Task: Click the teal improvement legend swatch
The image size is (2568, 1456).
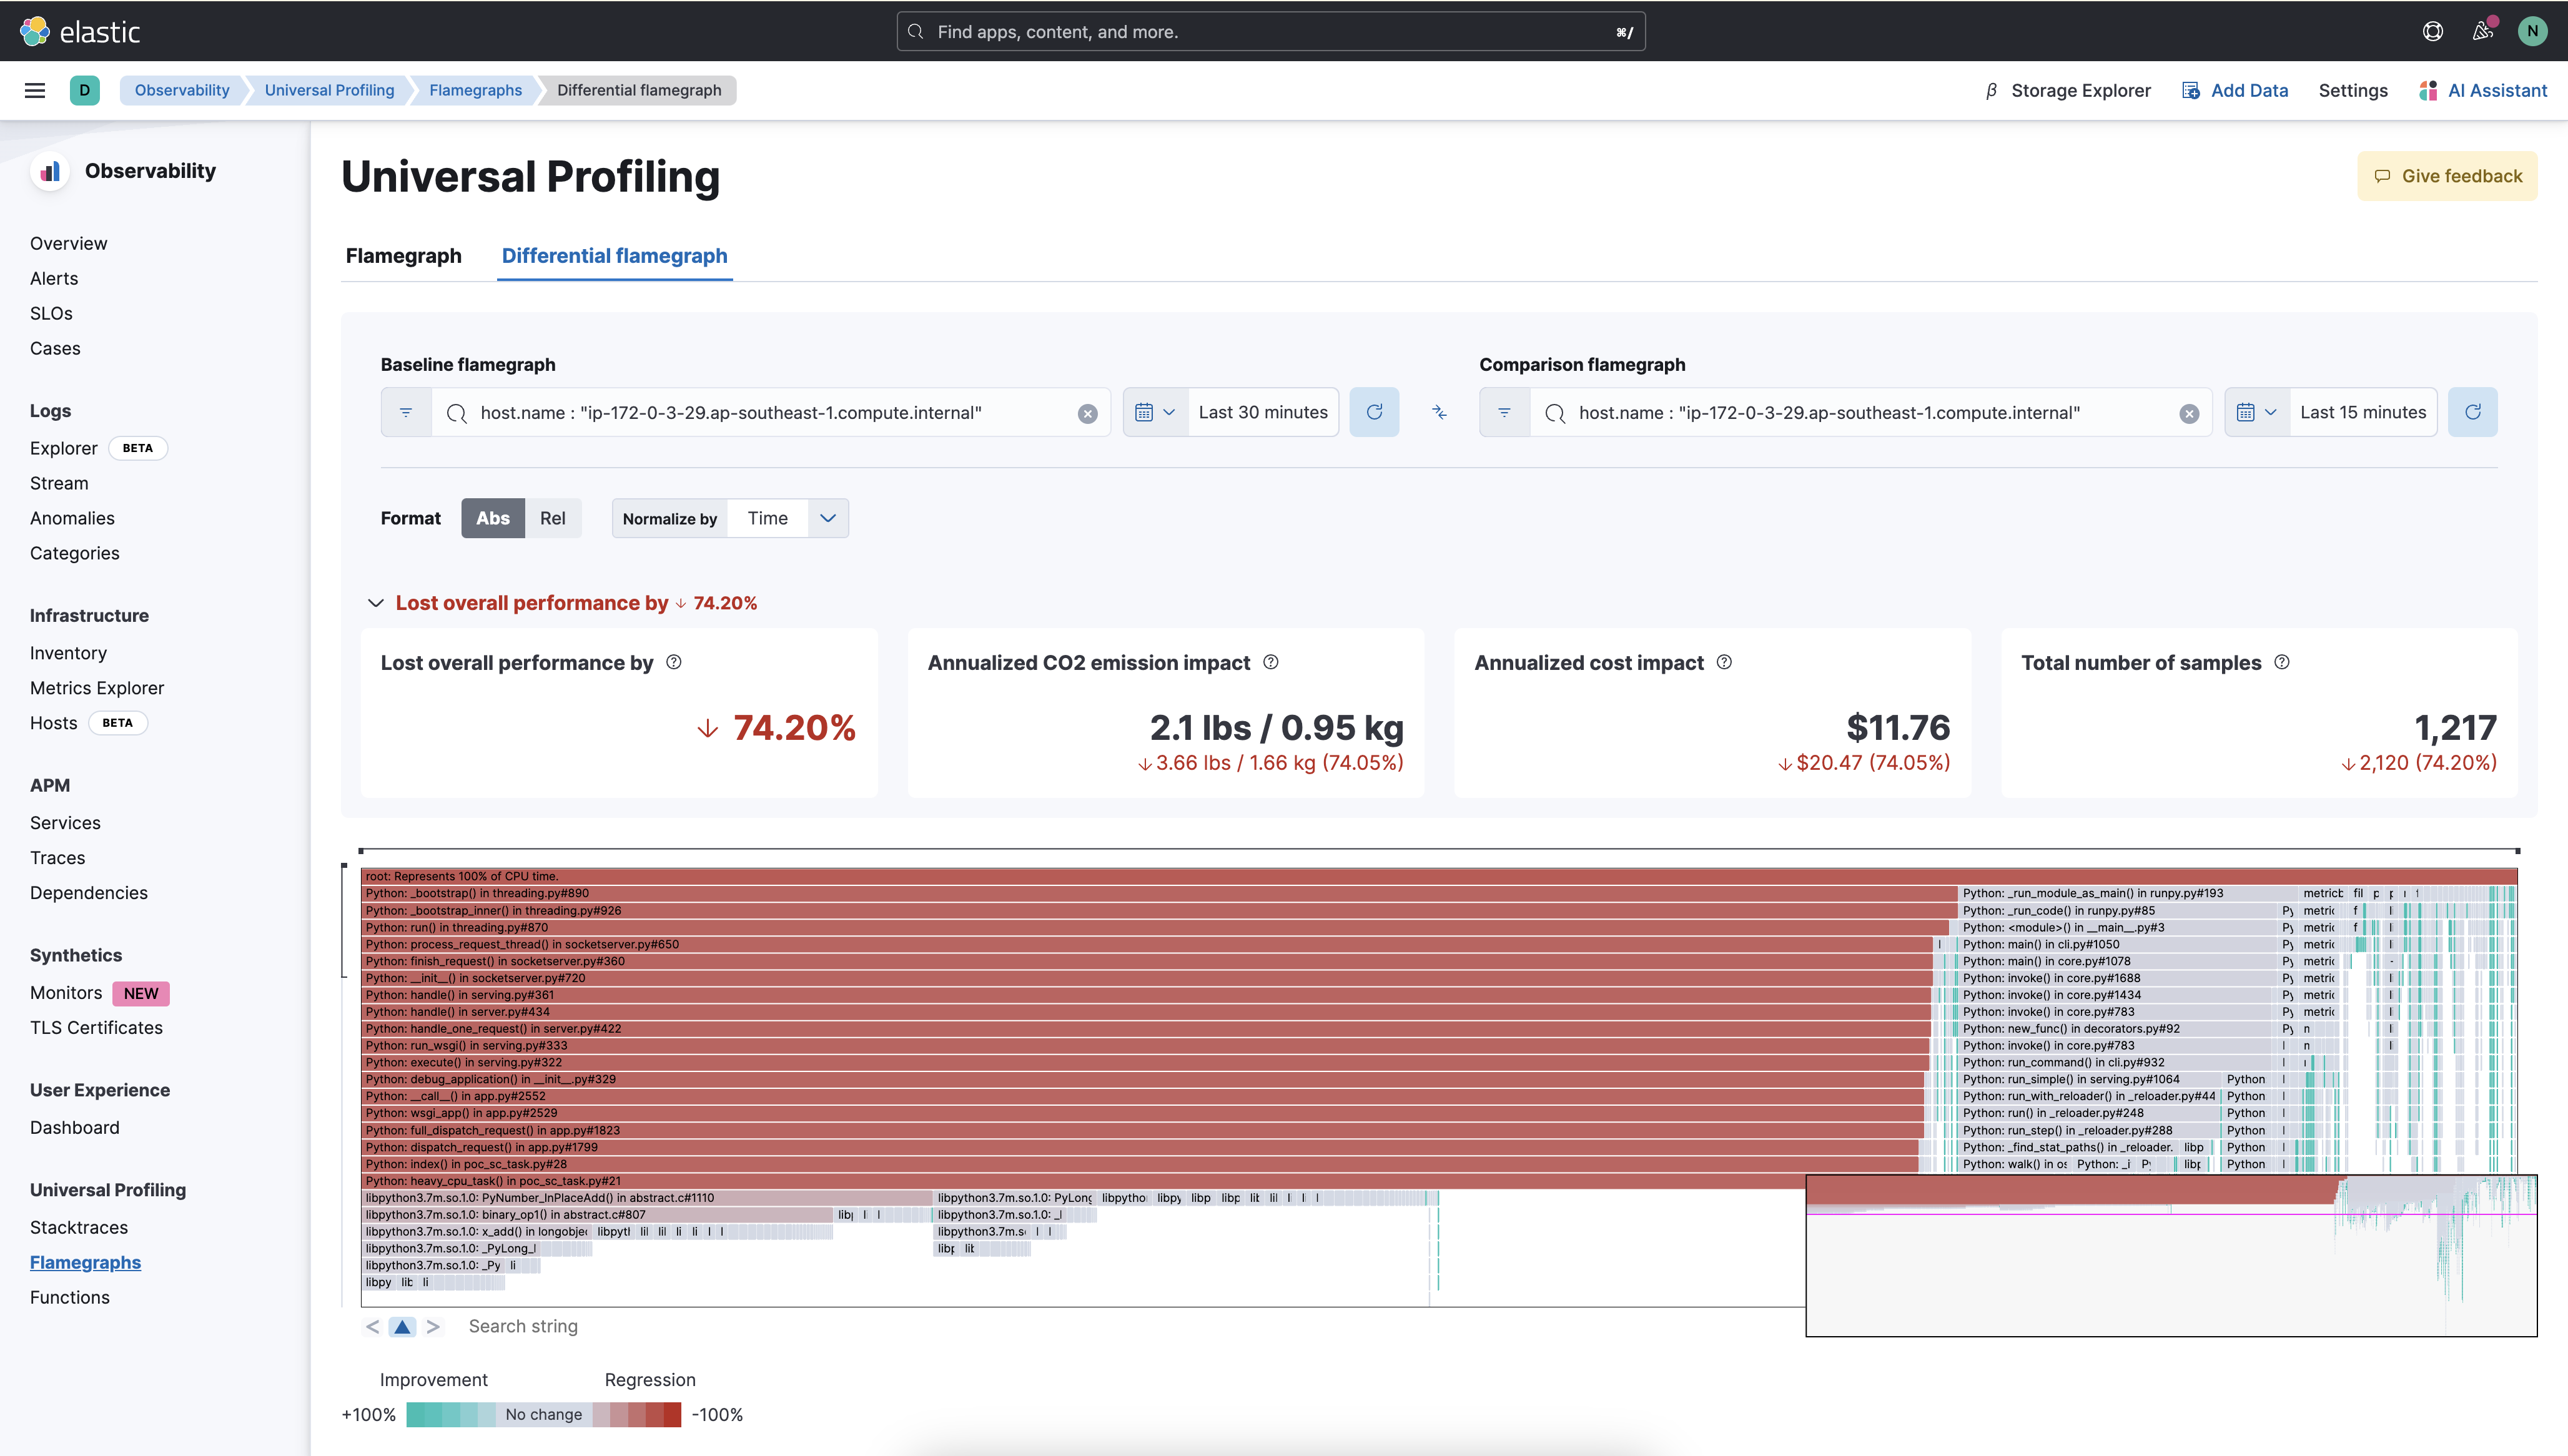Action: click(416, 1414)
